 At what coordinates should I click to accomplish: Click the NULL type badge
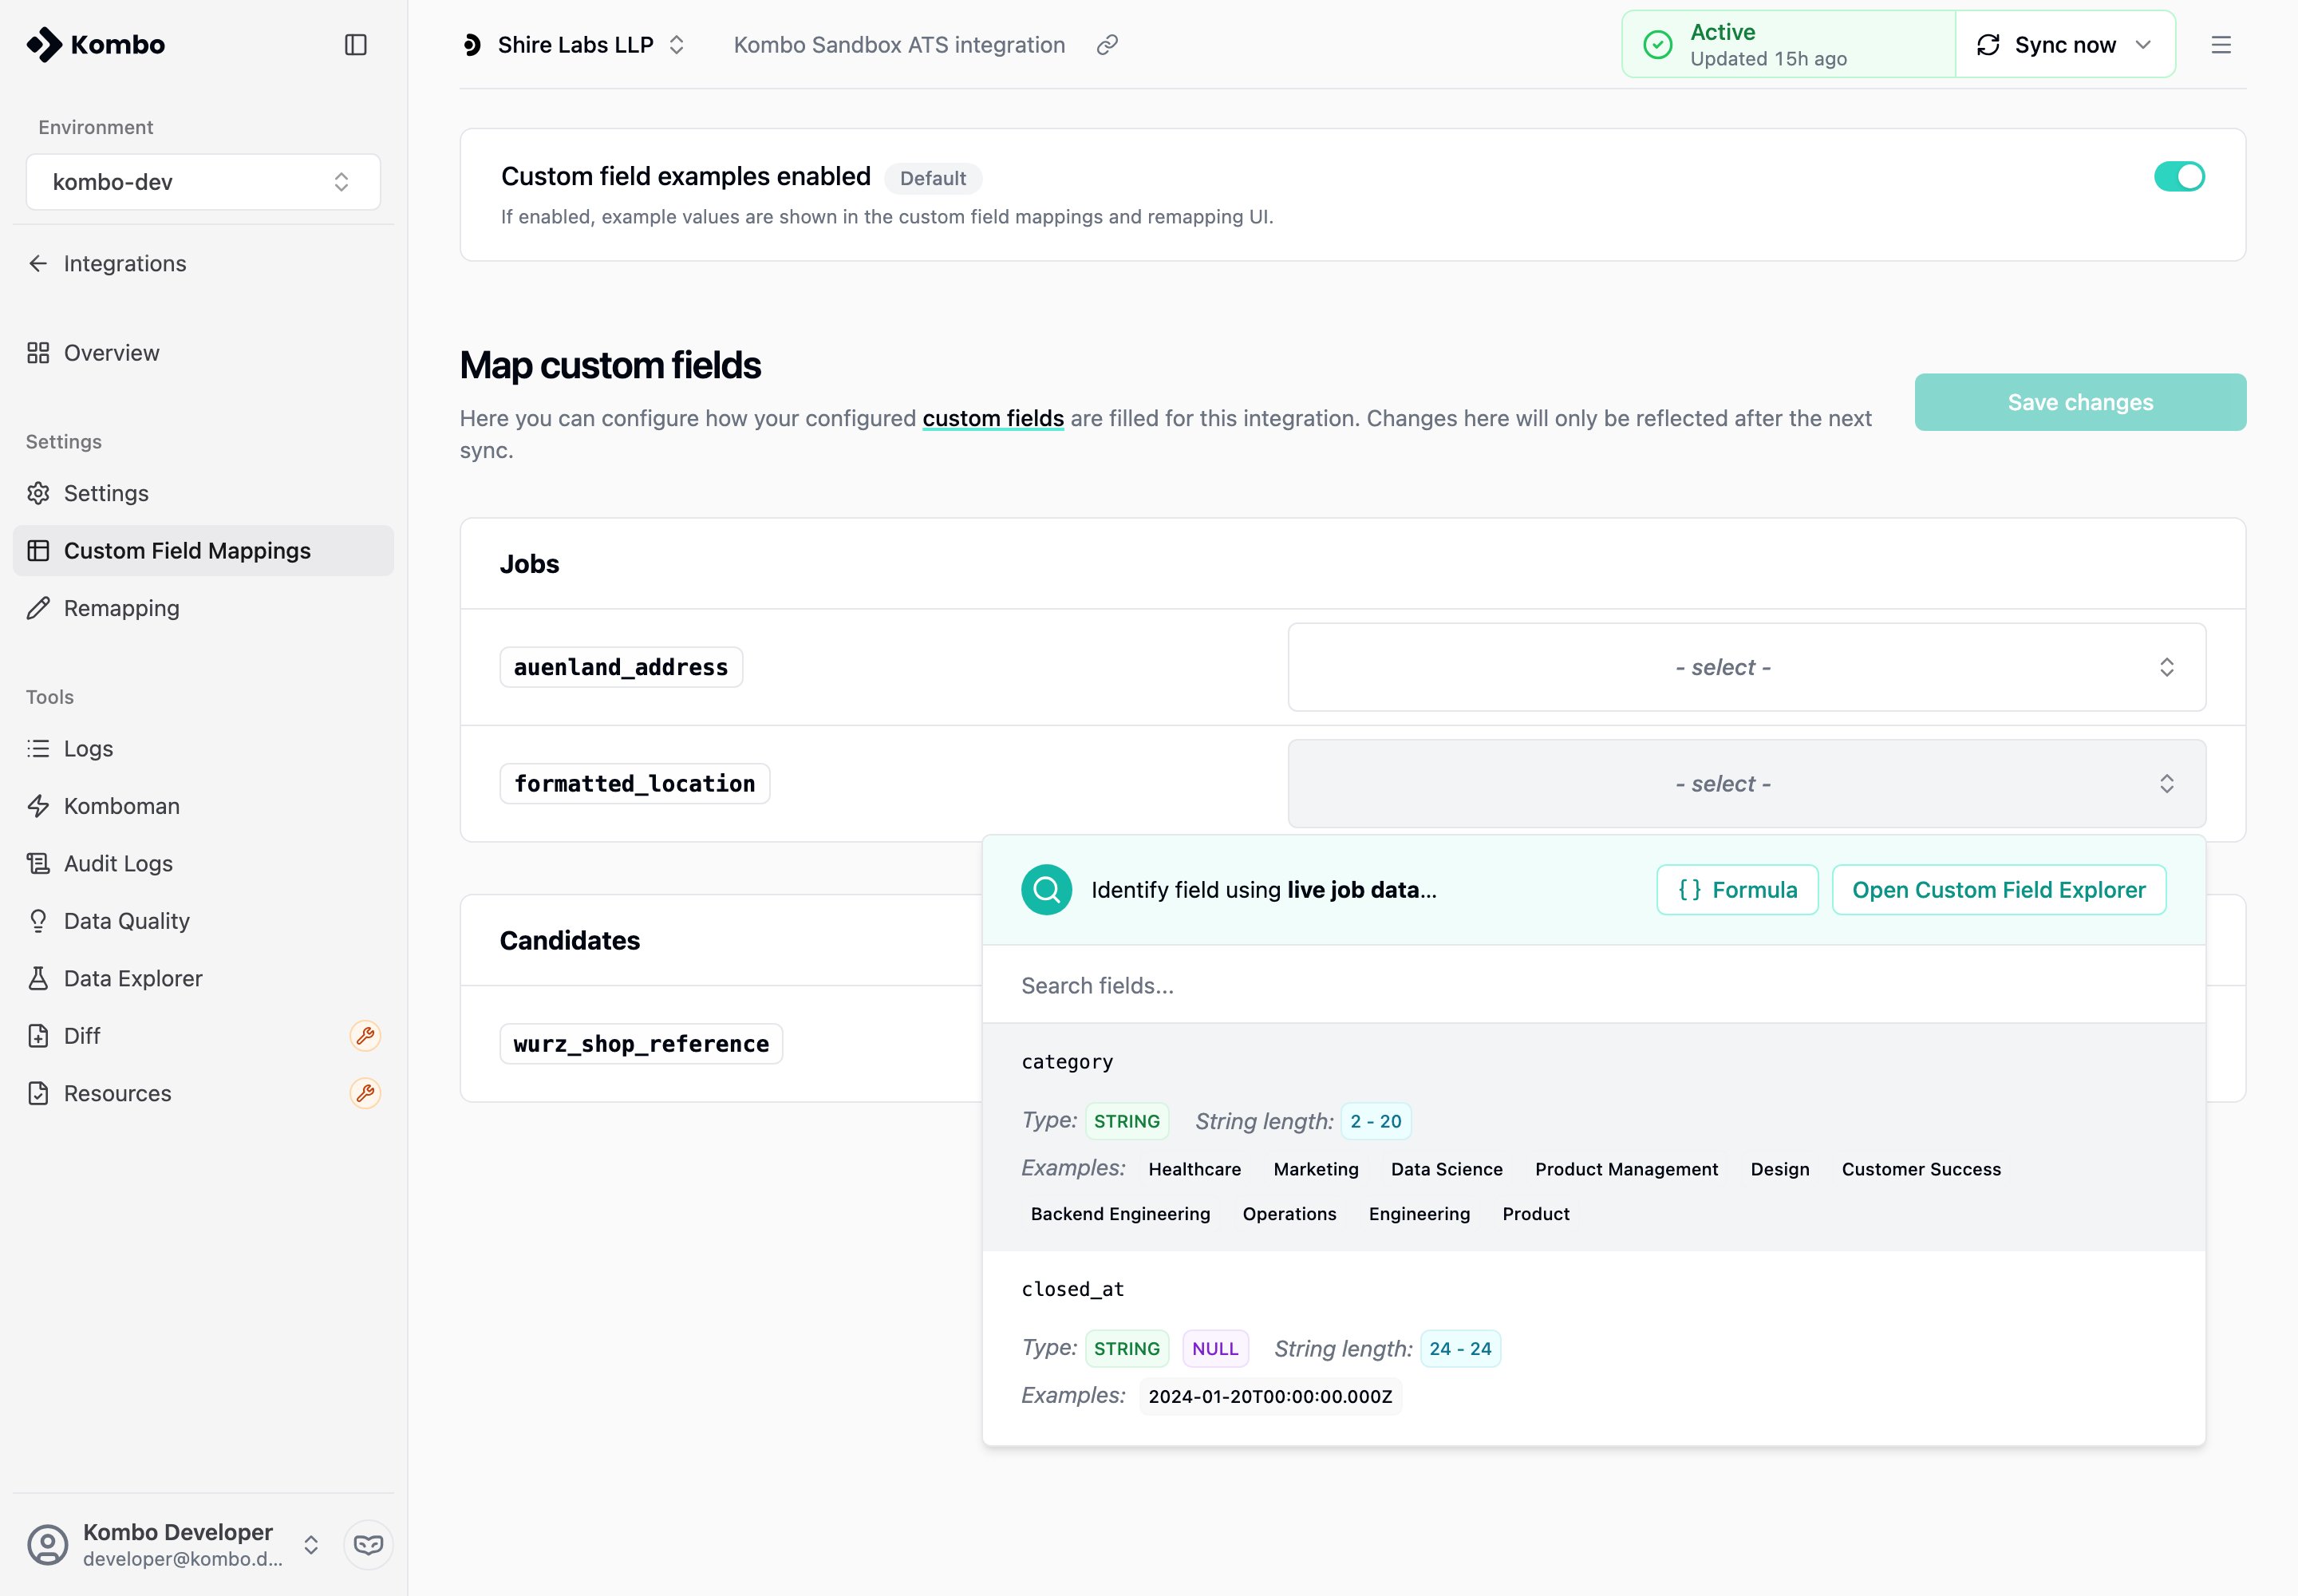tap(1215, 1348)
